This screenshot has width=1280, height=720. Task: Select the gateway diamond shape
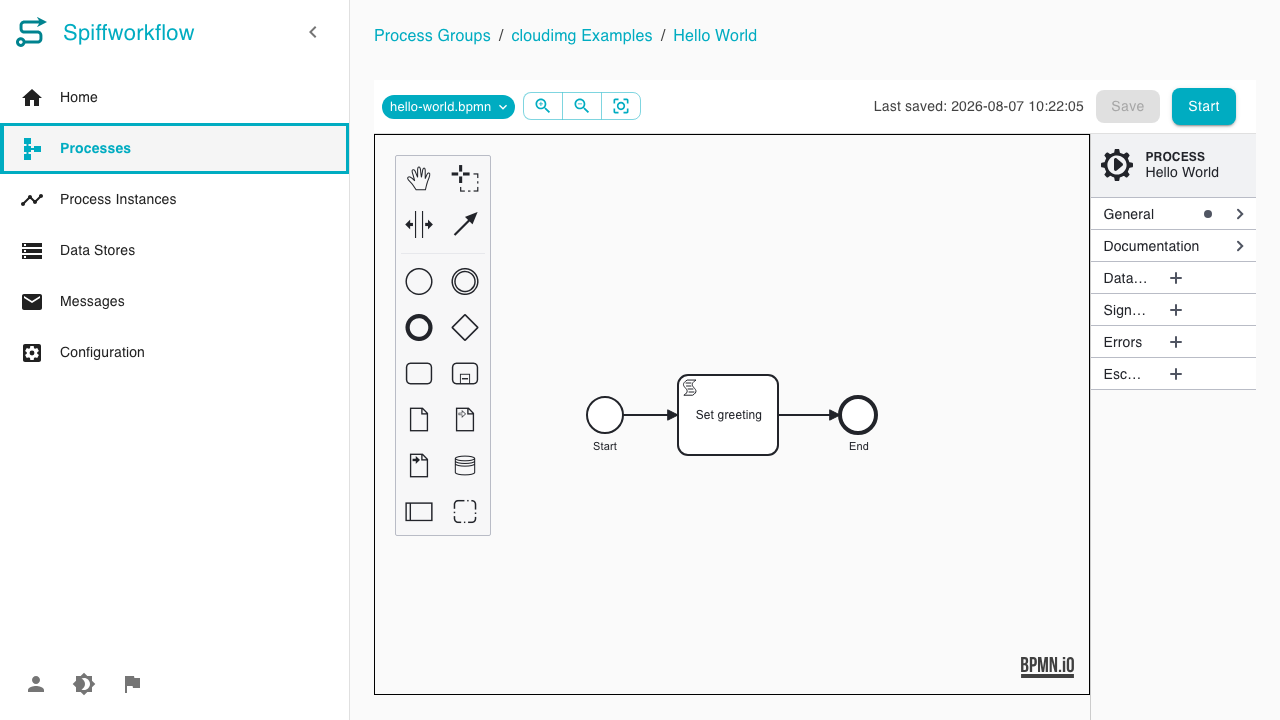coord(465,327)
